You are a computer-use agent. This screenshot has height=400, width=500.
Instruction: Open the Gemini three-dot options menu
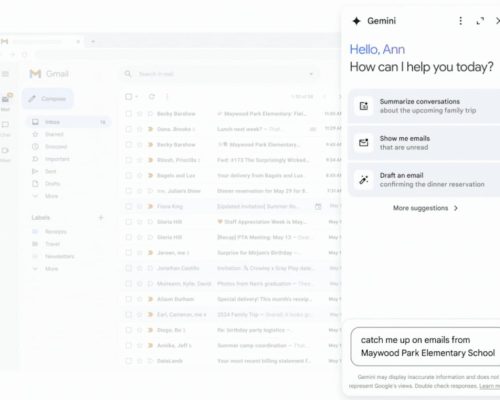461,21
